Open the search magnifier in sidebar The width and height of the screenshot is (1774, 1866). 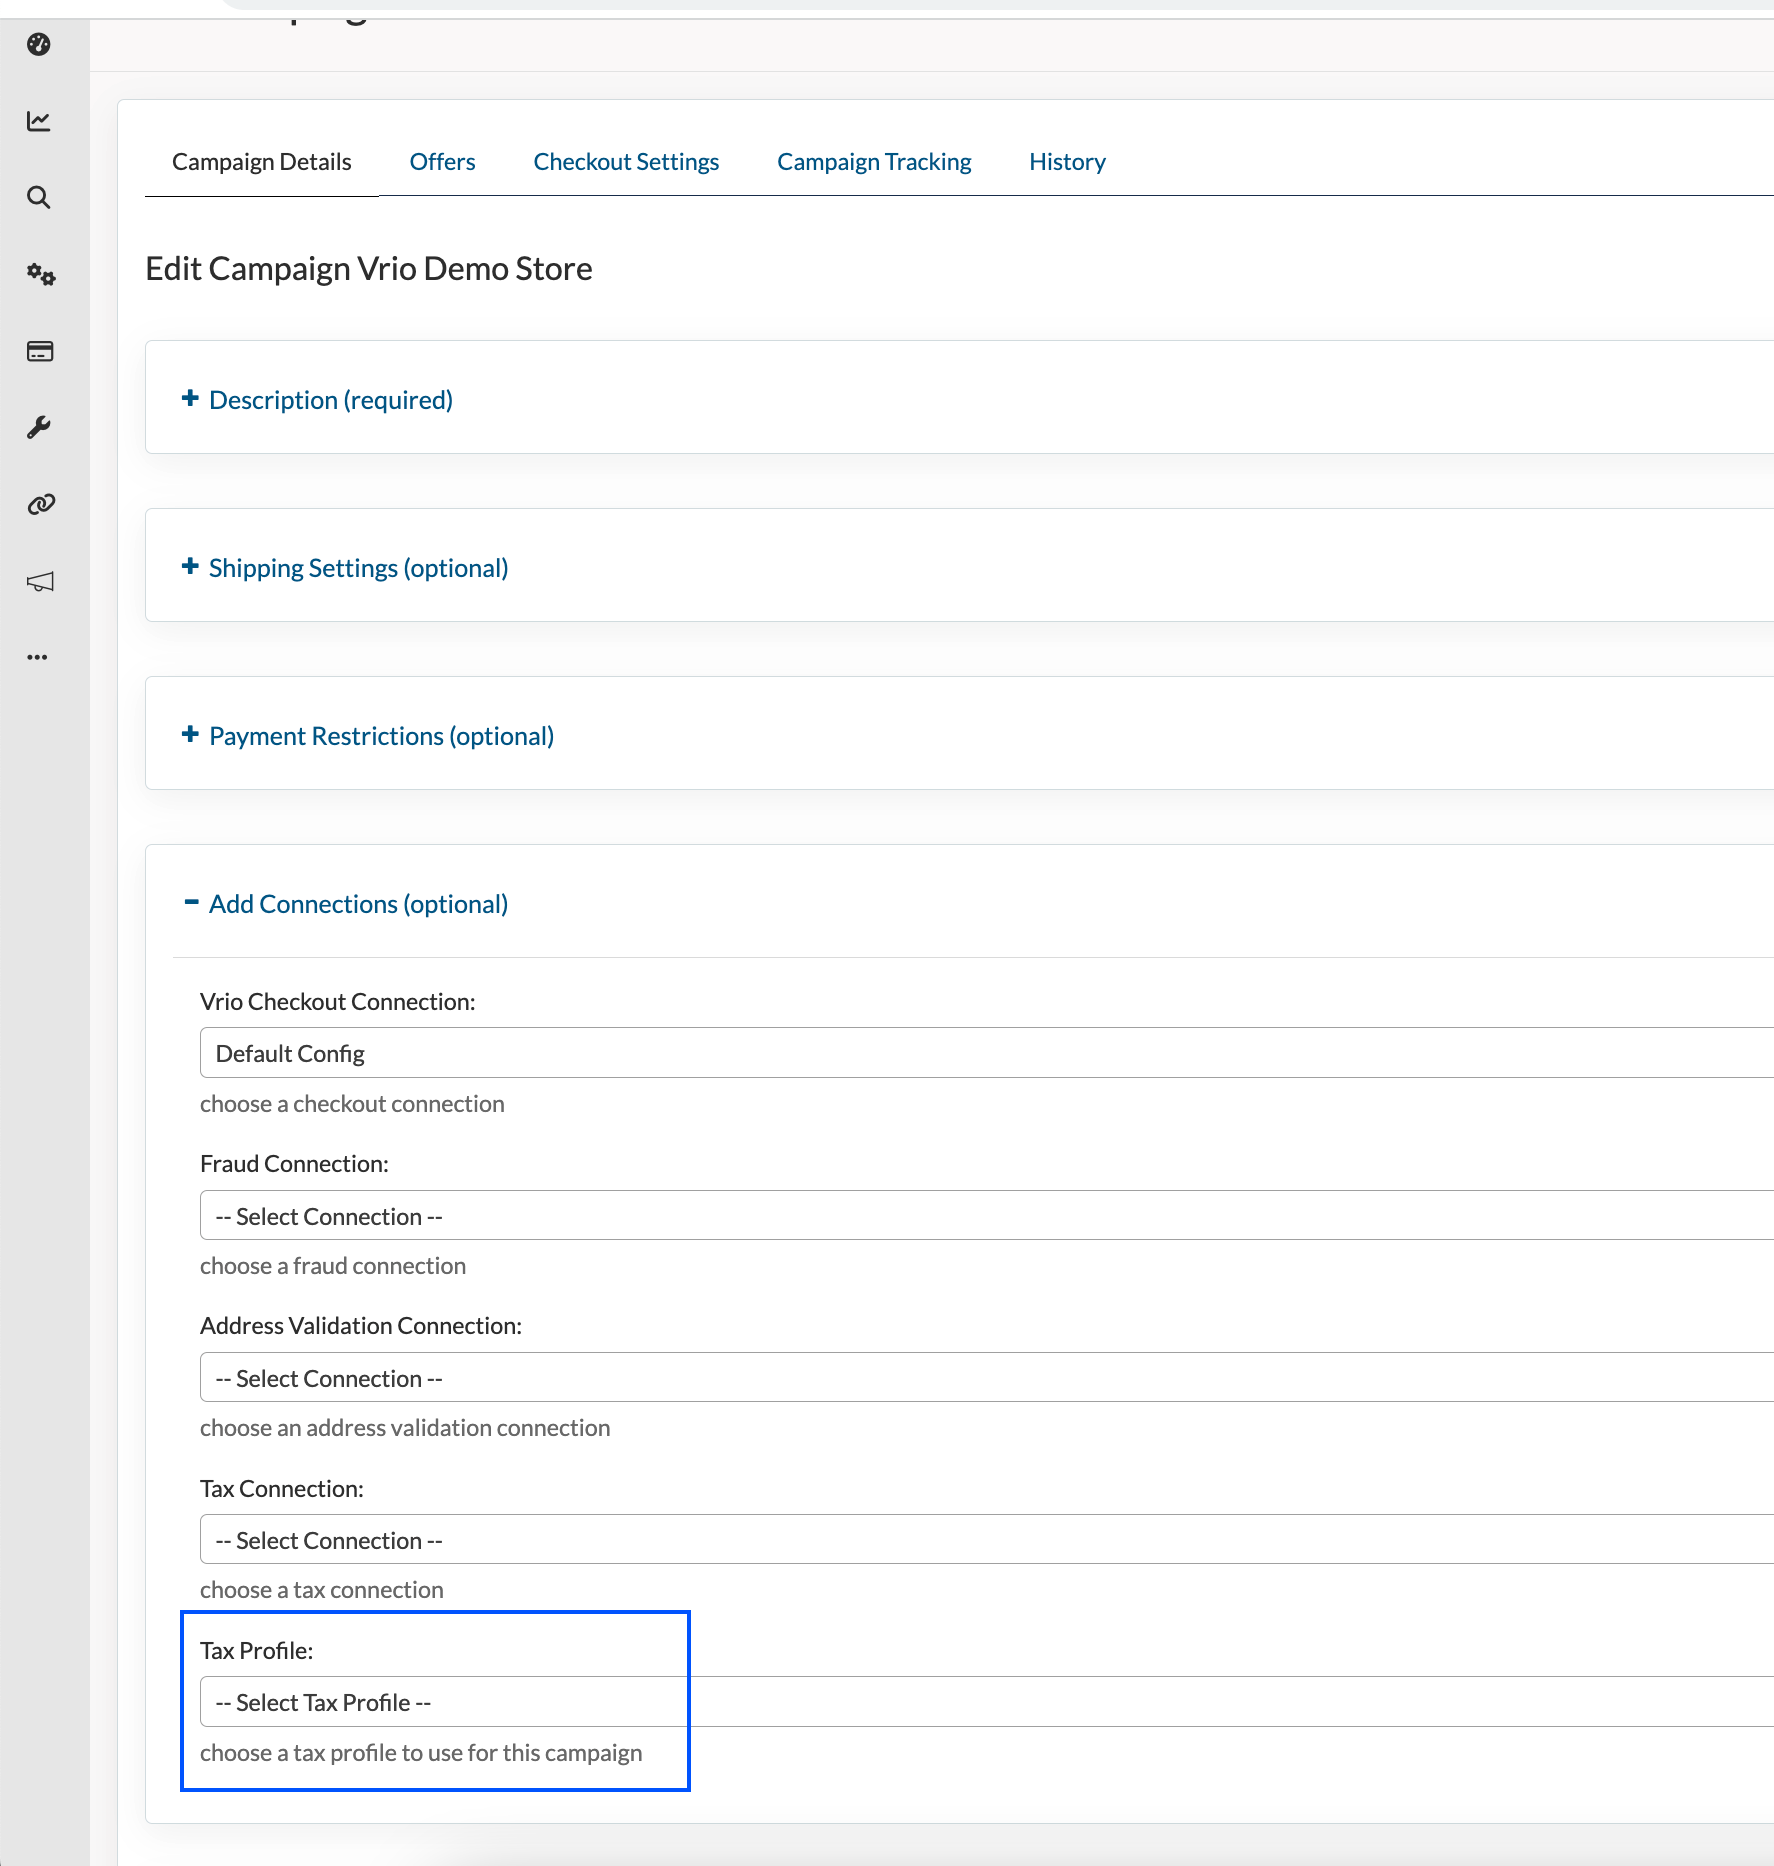click(39, 197)
